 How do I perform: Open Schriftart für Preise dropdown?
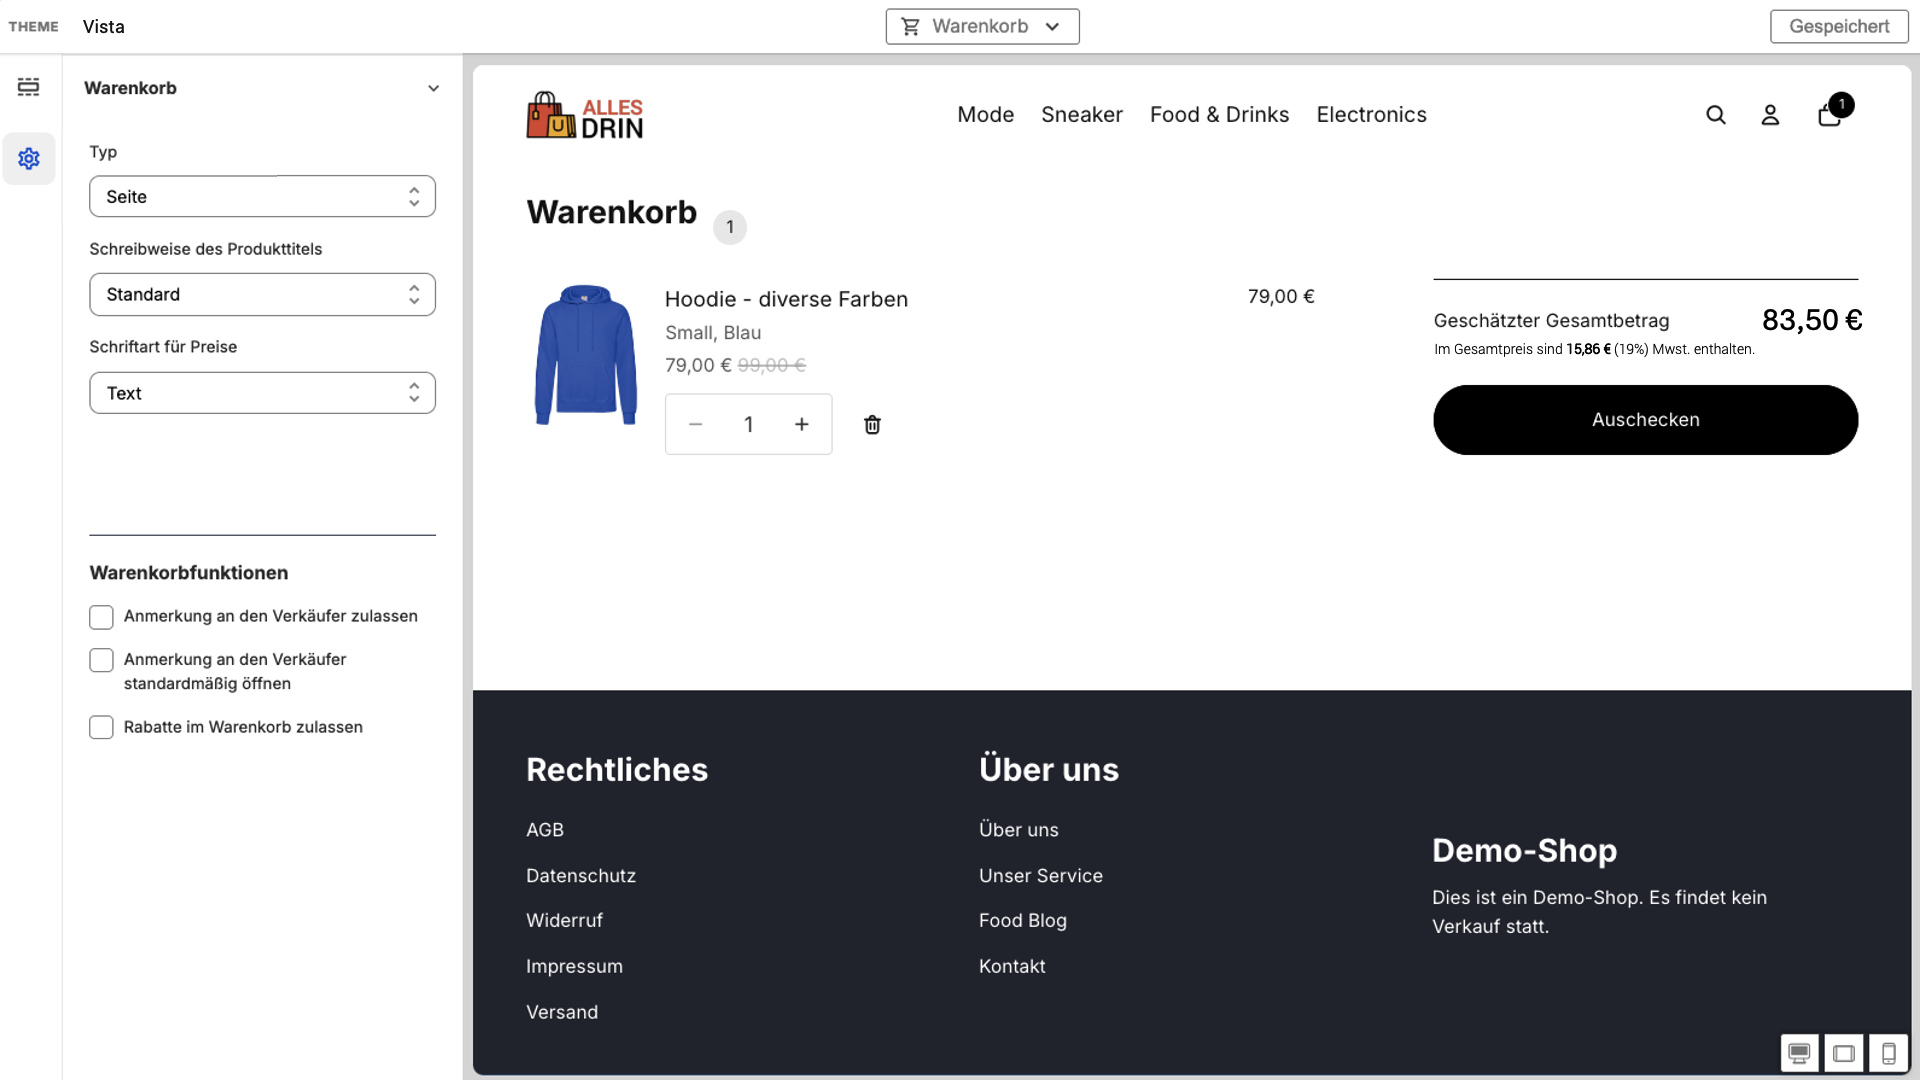point(262,393)
